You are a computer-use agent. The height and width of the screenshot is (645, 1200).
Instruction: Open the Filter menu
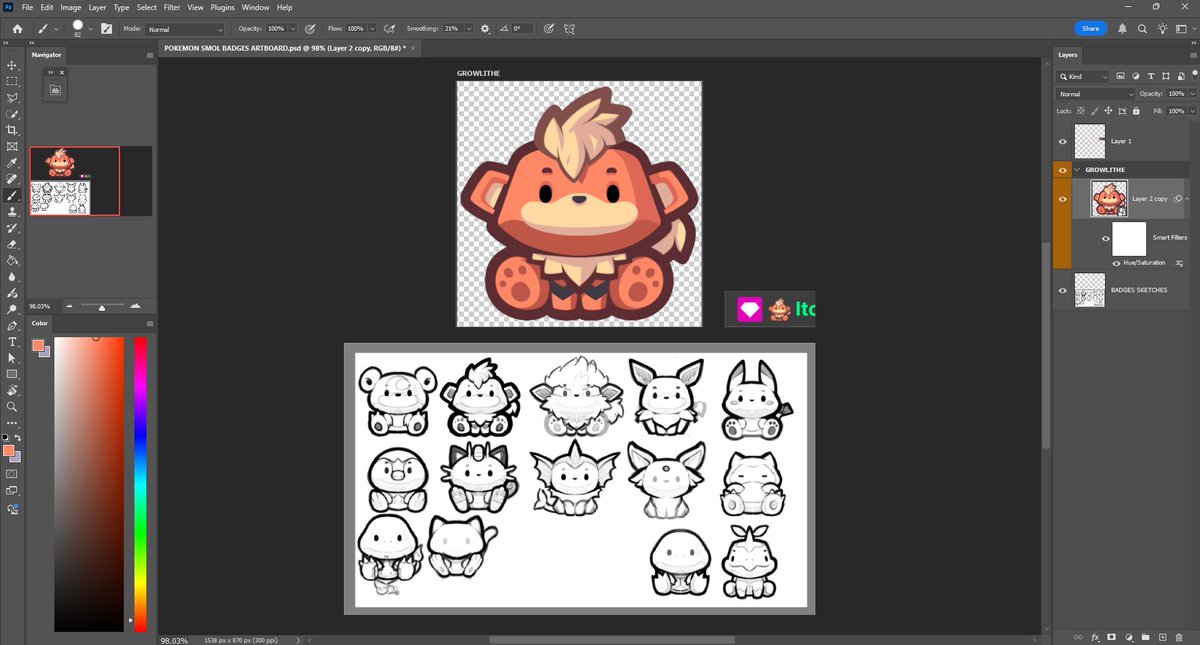(x=171, y=7)
